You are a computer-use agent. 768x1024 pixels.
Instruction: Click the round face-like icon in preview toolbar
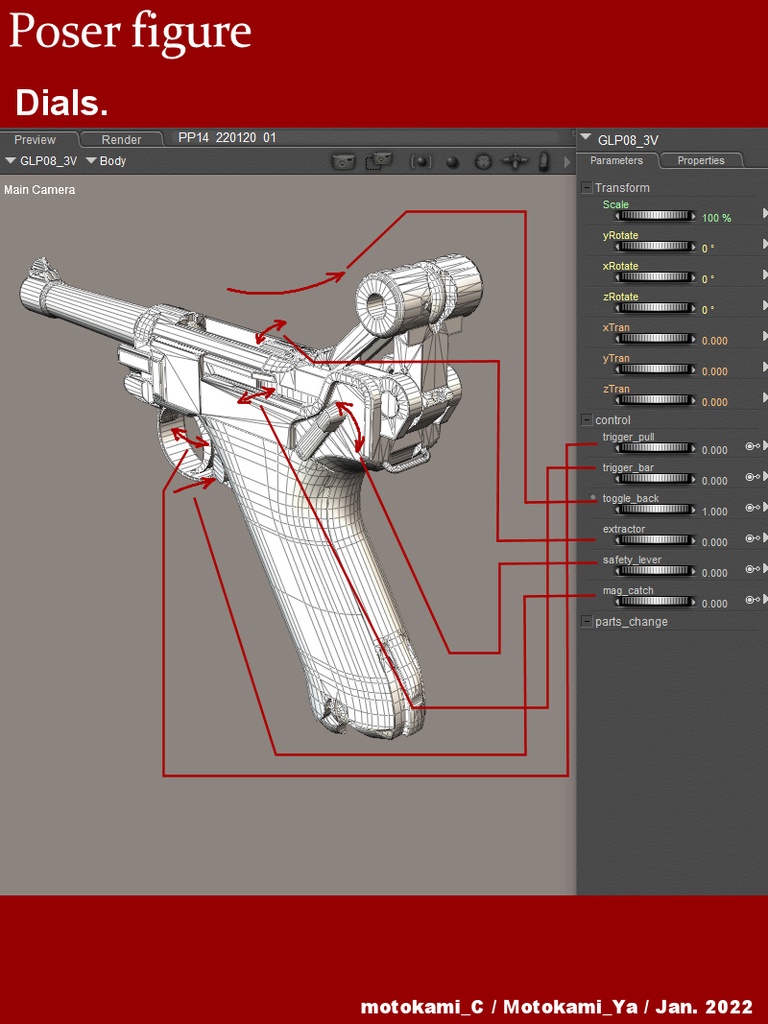[x=483, y=161]
